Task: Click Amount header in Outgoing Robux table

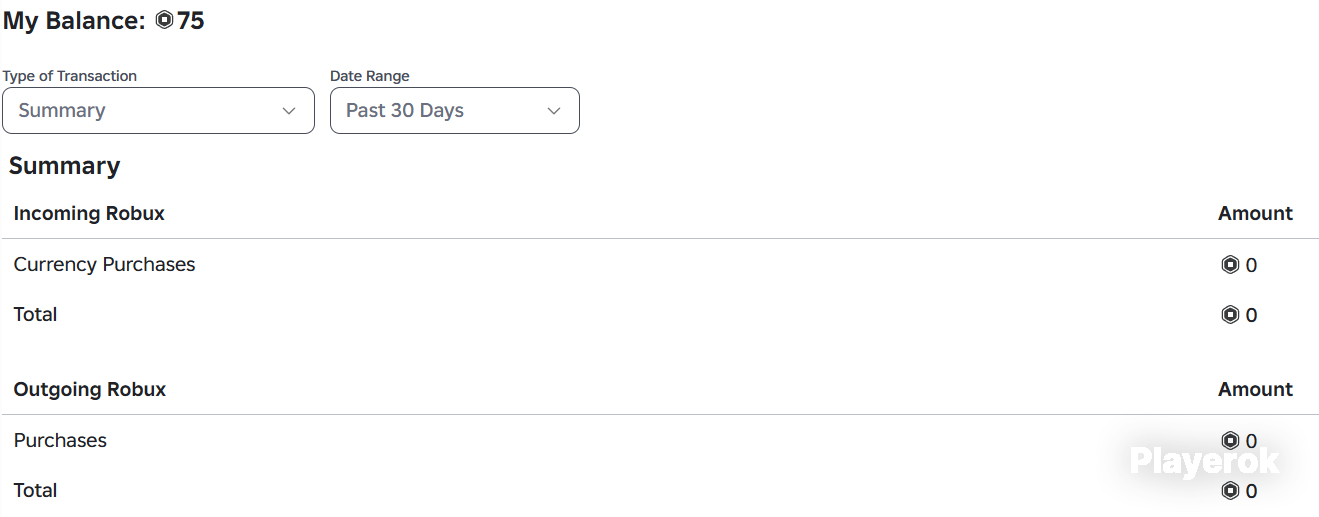Action: point(1255,389)
